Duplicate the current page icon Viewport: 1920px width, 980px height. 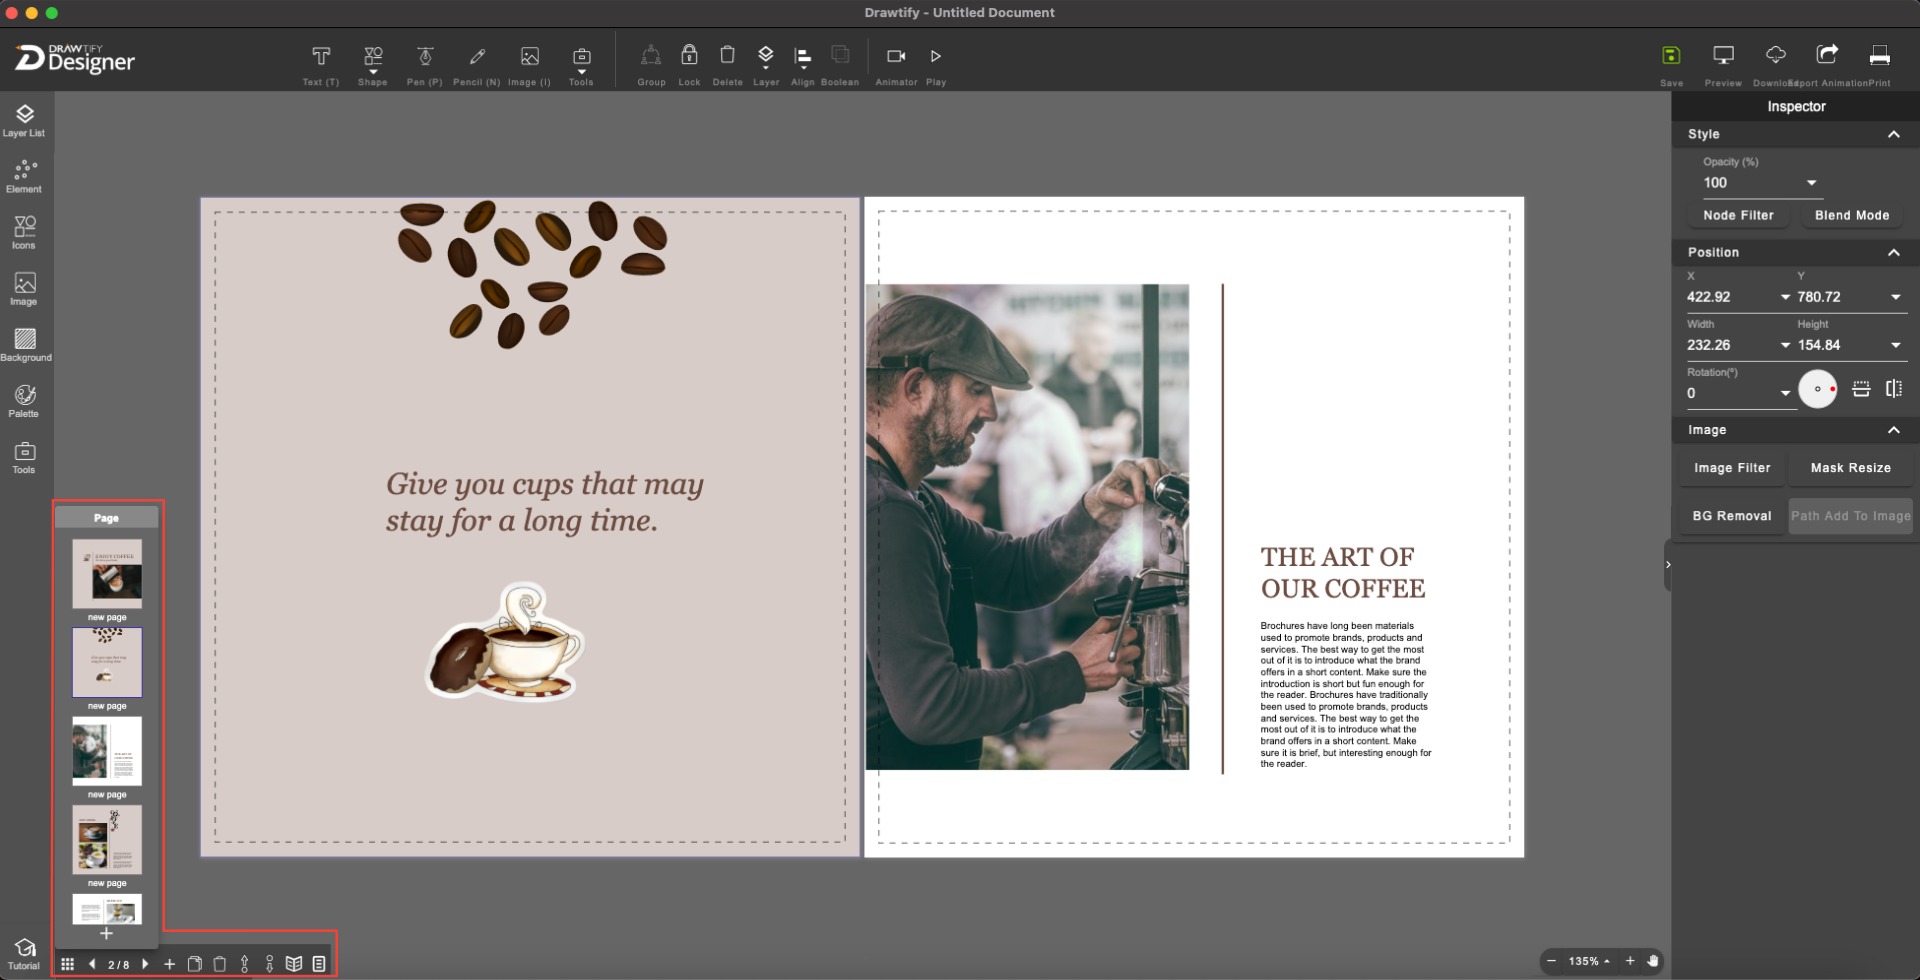(195, 964)
